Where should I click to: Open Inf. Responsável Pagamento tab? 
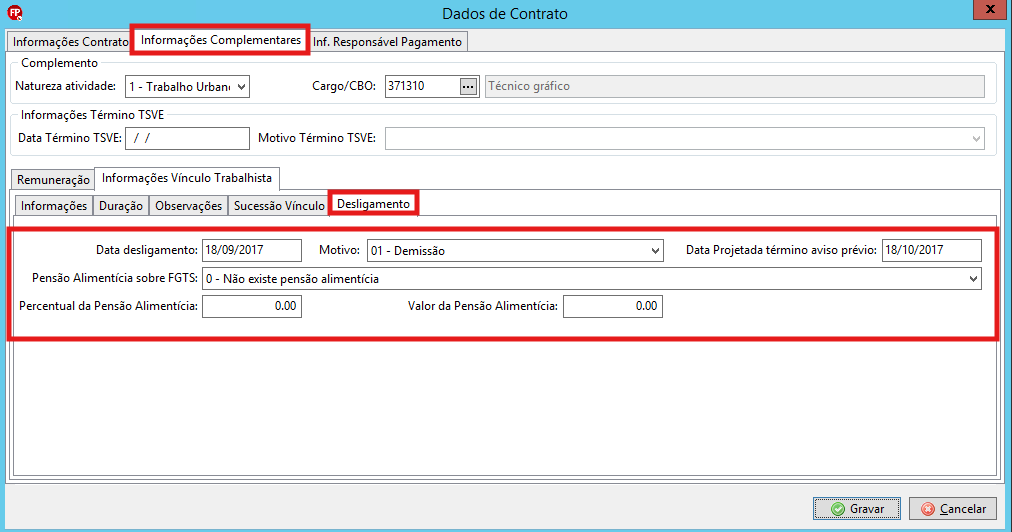click(x=387, y=41)
